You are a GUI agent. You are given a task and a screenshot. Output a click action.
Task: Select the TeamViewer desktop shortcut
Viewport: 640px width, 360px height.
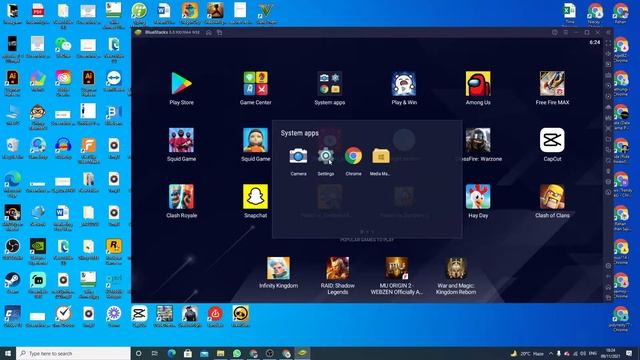[x=113, y=81]
